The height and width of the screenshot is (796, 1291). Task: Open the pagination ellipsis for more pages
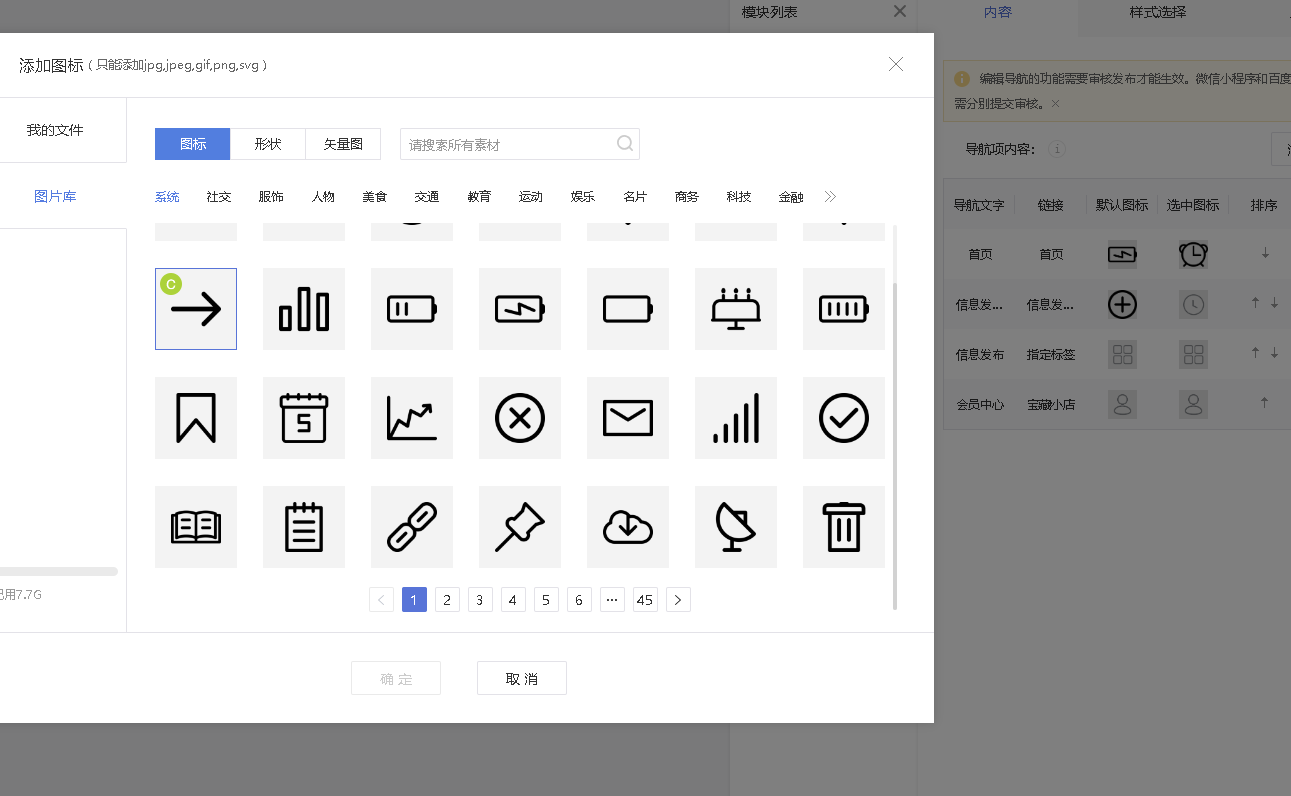click(x=612, y=600)
